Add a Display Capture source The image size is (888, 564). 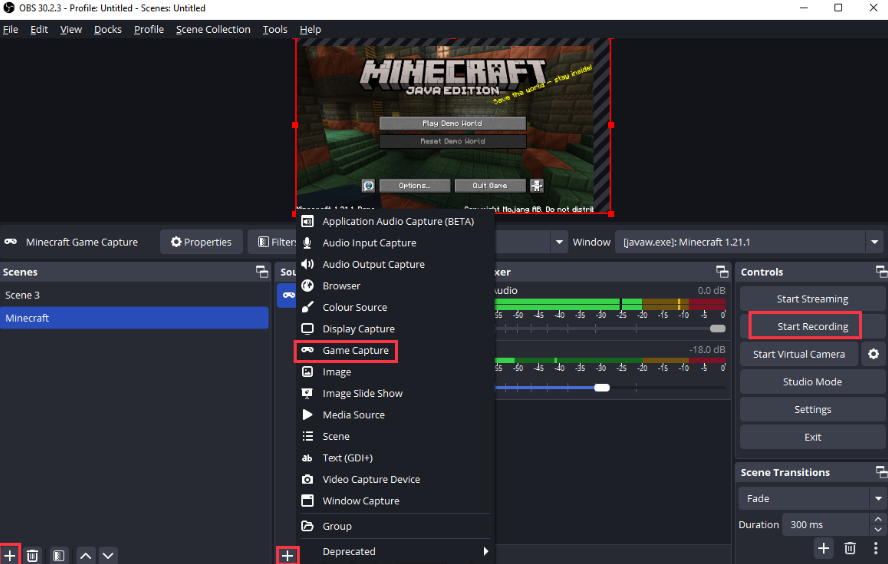(395, 329)
